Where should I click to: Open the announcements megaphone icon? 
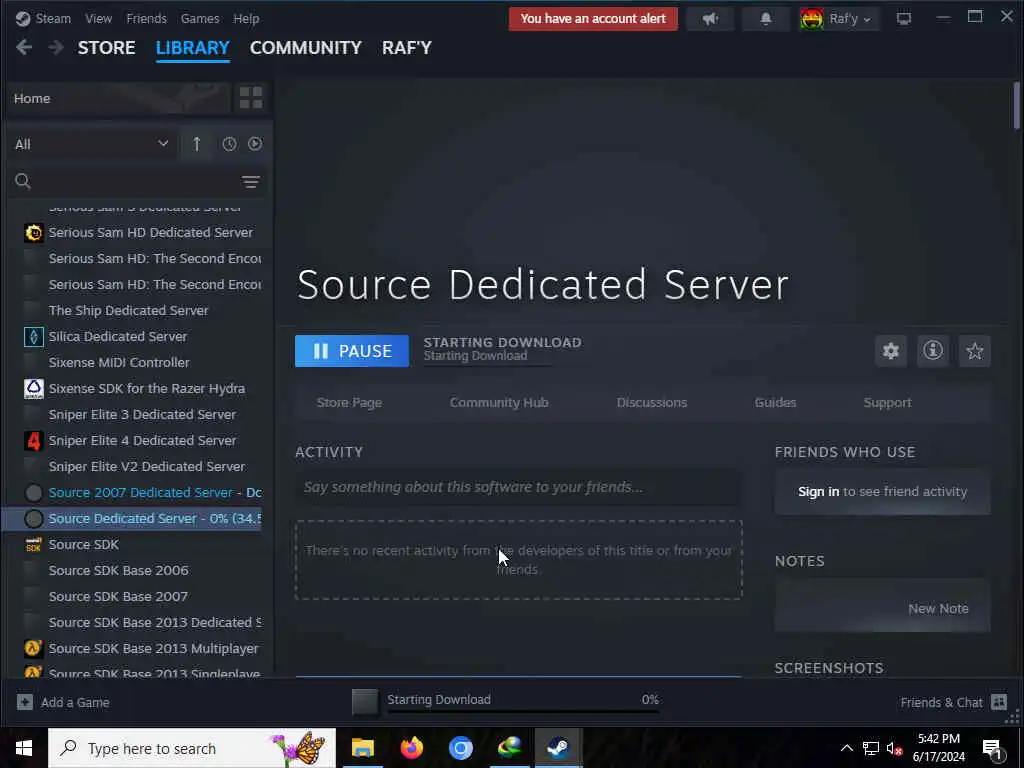tap(710, 18)
